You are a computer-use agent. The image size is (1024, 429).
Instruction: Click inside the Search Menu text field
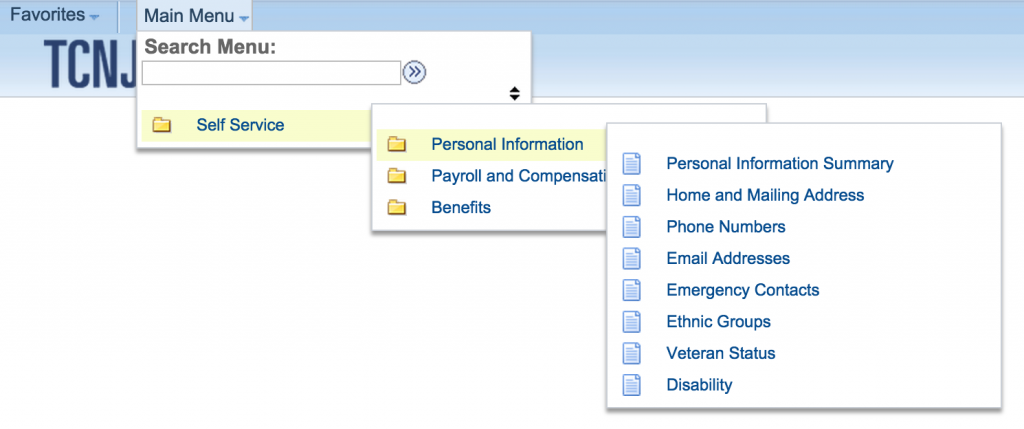tap(271, 73)
